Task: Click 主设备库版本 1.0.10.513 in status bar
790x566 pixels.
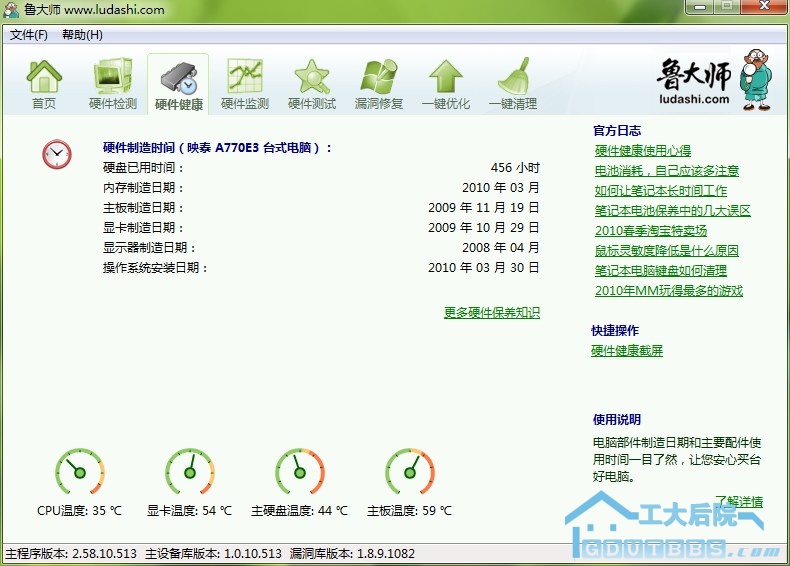Action: [x=214, y=554]
